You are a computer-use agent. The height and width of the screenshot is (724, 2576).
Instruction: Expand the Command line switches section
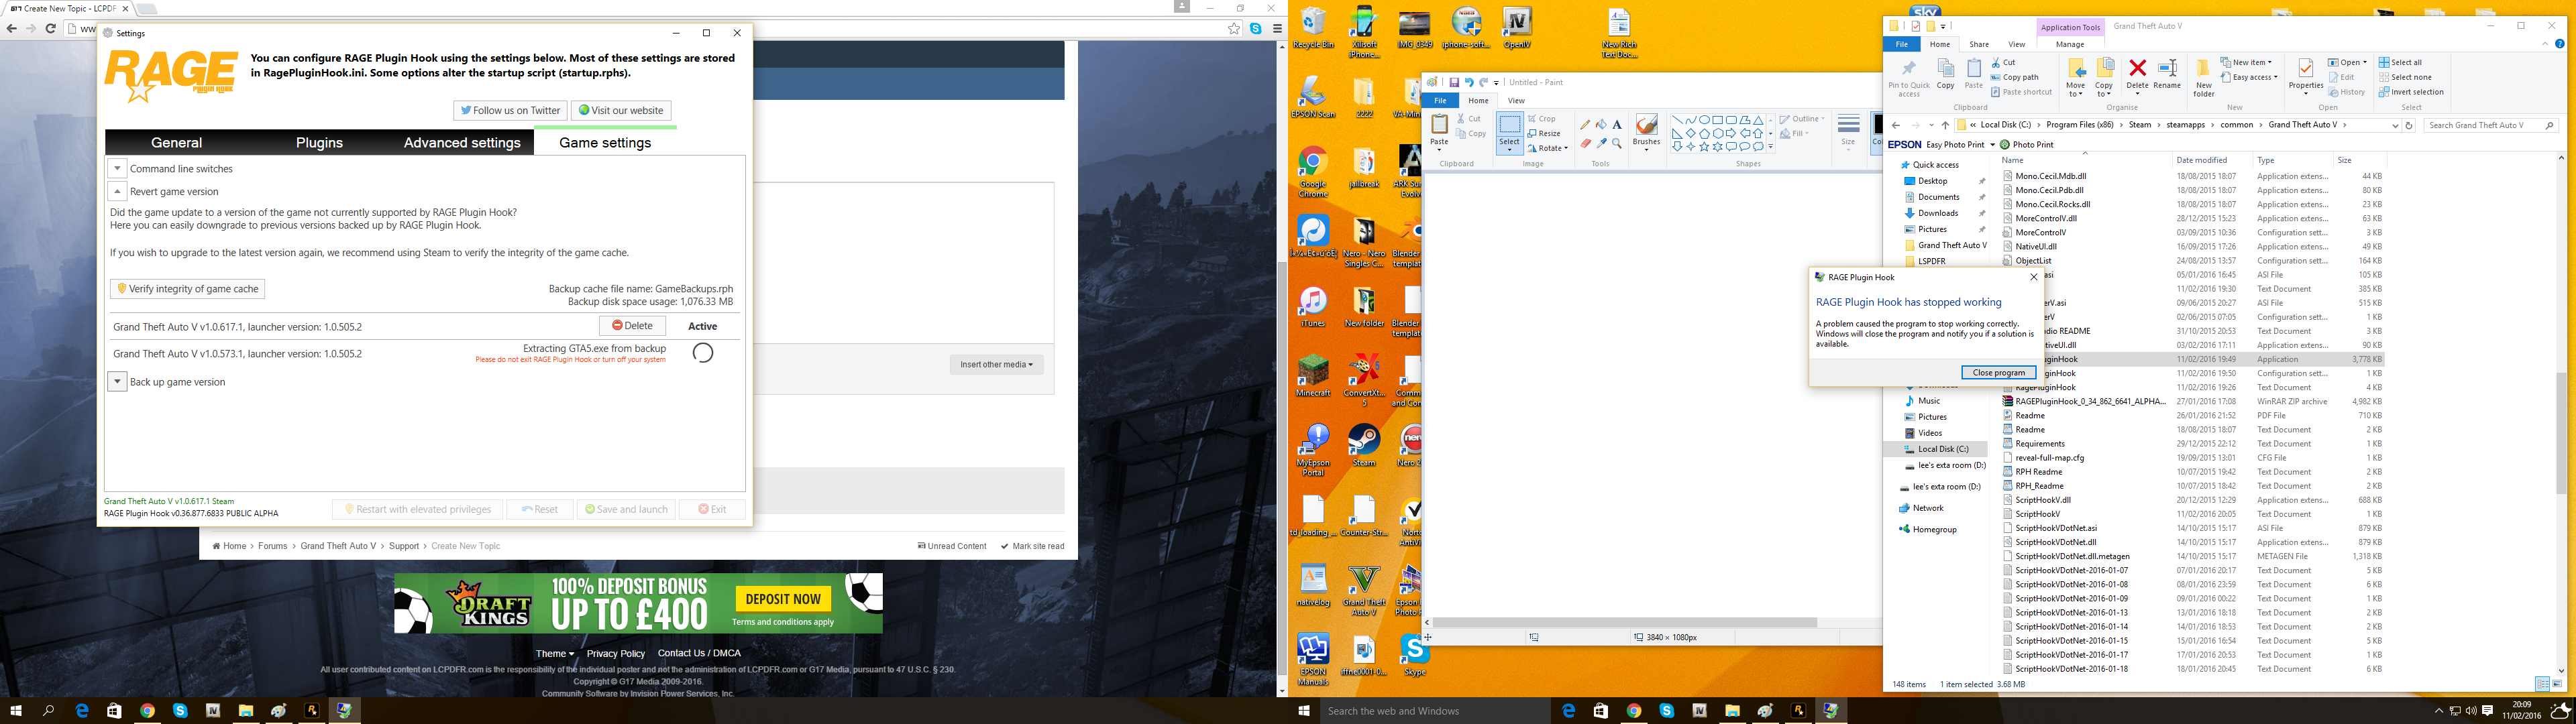pyautogui.click(x=118, y=169)
